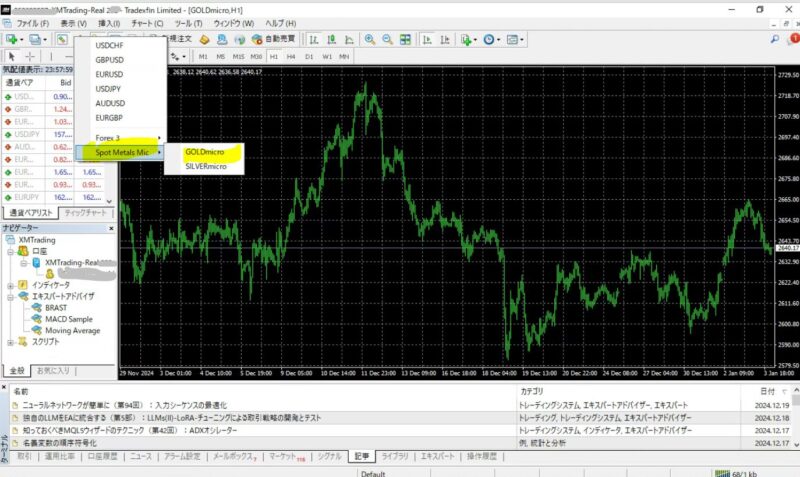Click the MetaQuotes Language Editor icon

pos(205,39)
